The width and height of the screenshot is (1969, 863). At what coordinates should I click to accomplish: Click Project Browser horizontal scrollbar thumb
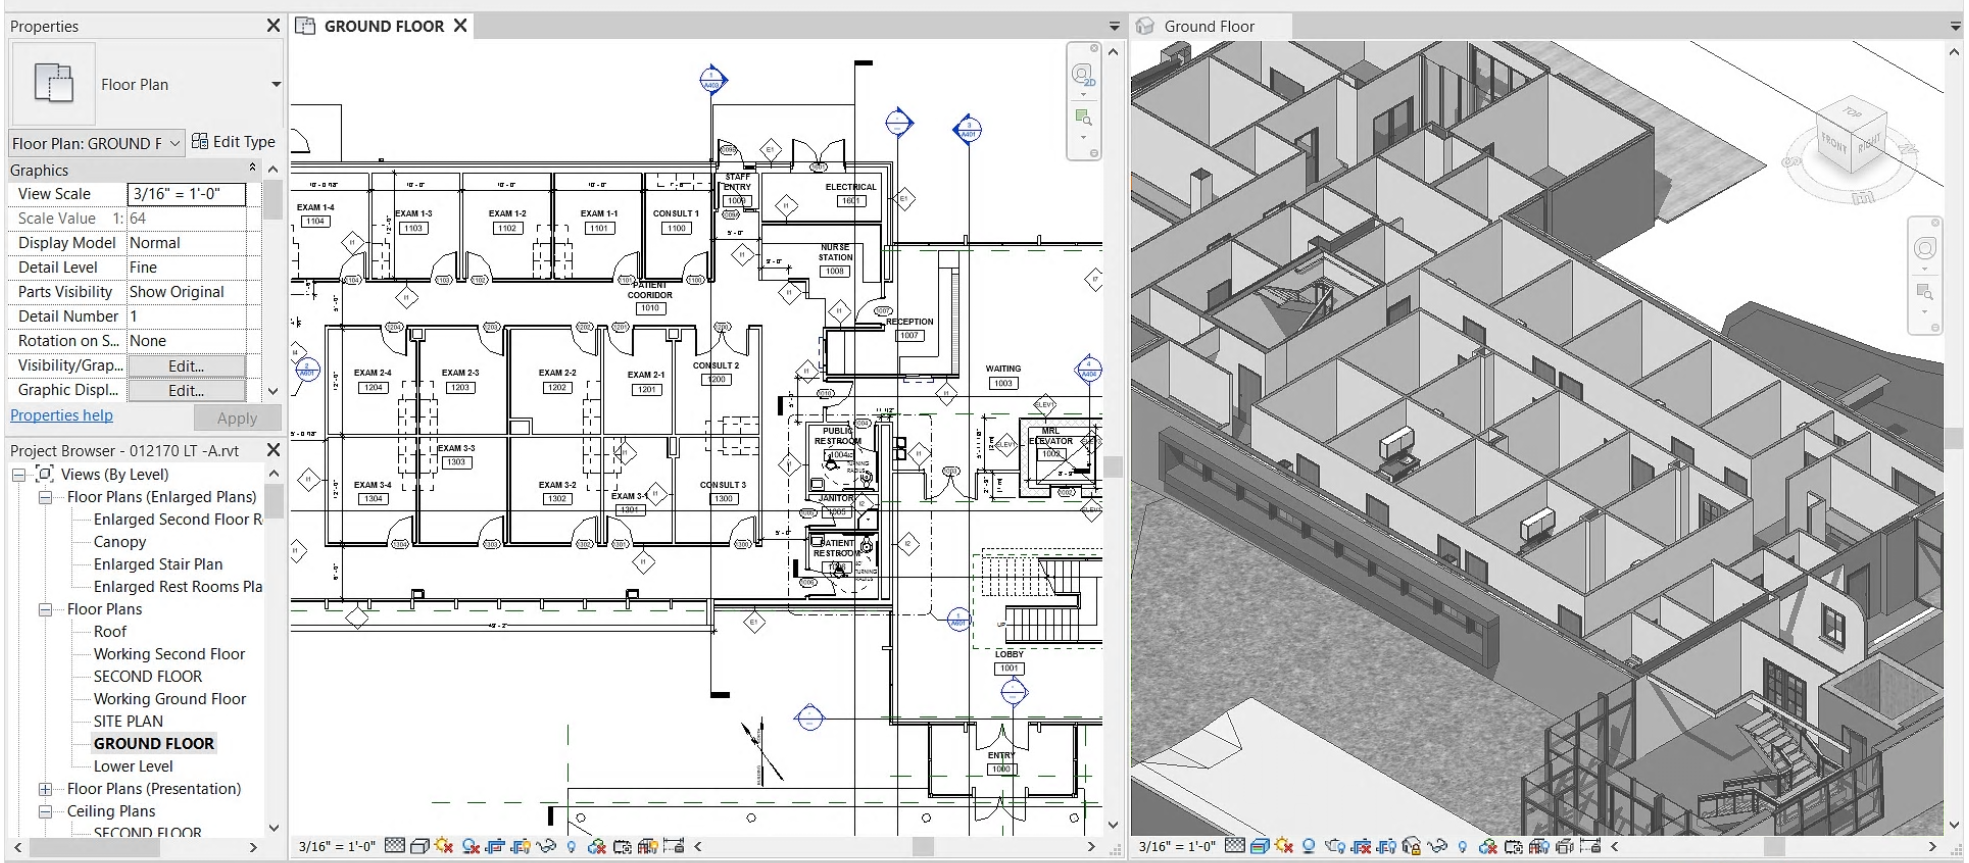tap(95, 847)
